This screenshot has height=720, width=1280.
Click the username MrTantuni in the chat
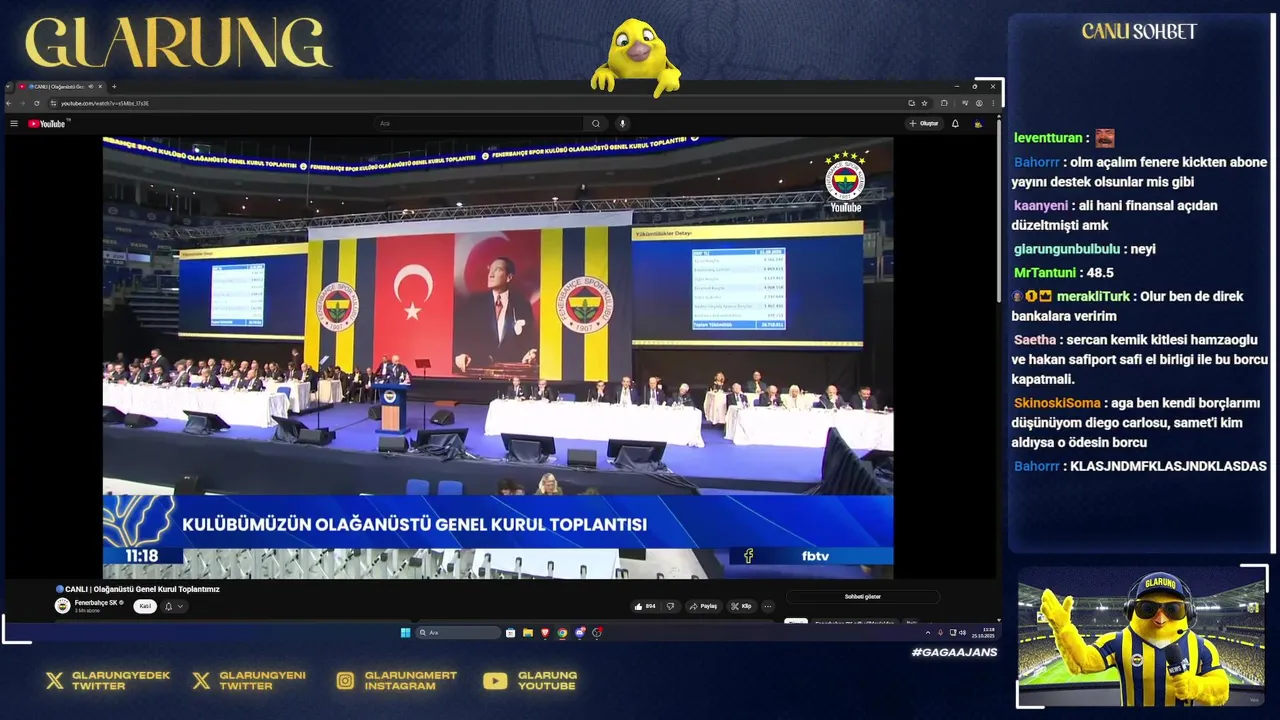pyautogui.click(x=1045, y=272)
